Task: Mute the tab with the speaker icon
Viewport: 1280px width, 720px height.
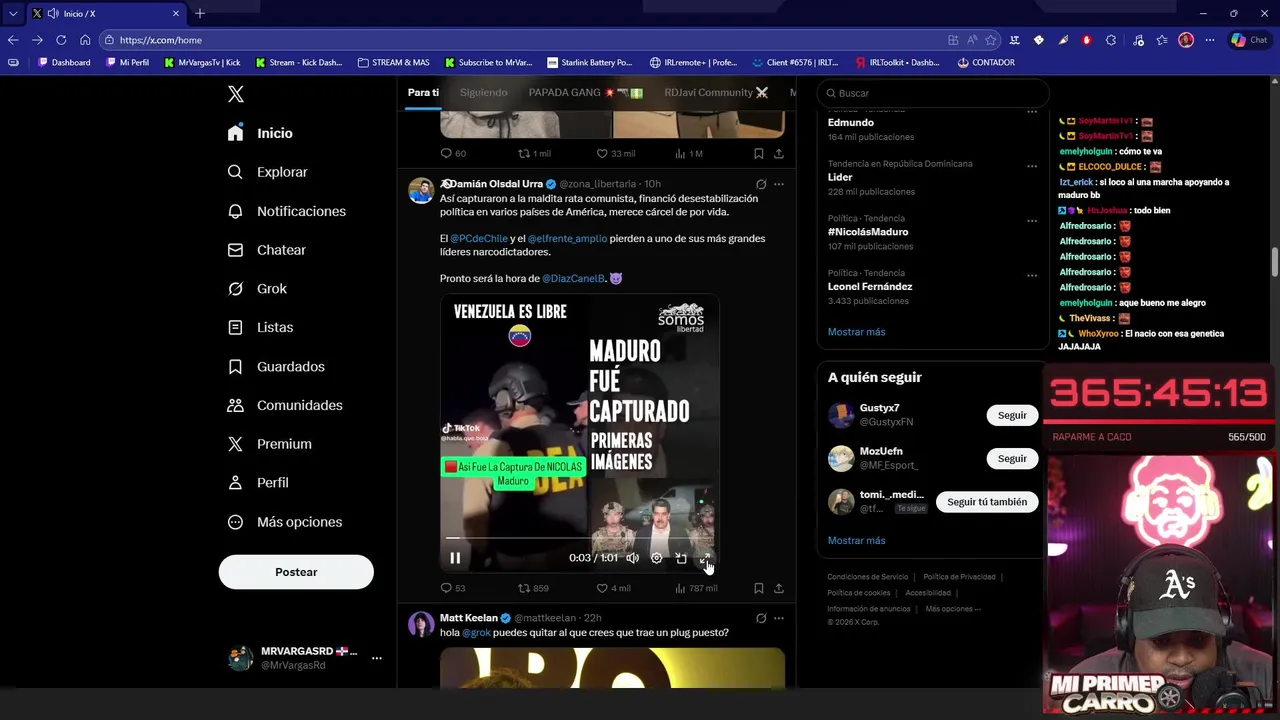Action: pos(52,13)
